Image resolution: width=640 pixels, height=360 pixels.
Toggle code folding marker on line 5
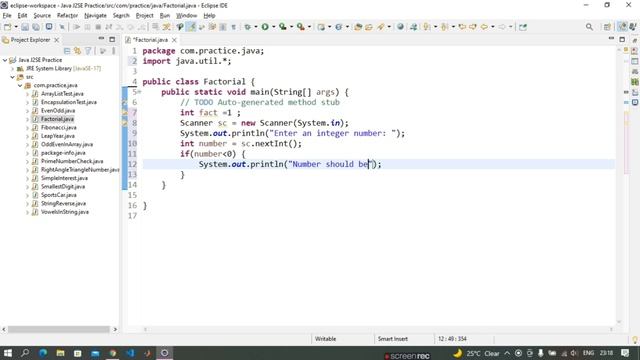(x=139, y=92)
